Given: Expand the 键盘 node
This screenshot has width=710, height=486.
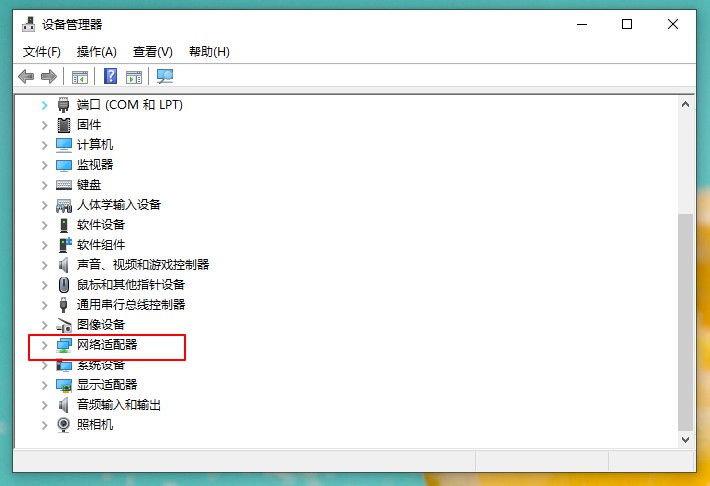Looking at the screenshot, I should [44, 185].
